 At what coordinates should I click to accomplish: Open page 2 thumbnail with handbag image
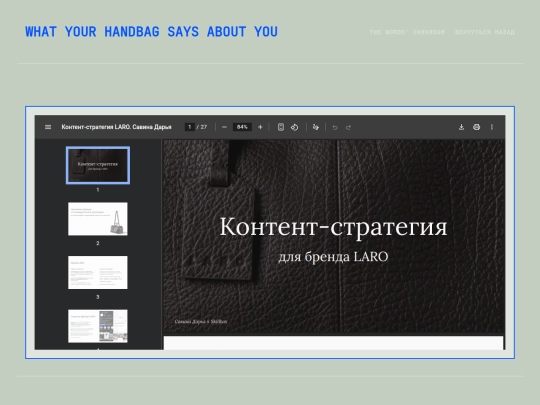tap(98, 219)
